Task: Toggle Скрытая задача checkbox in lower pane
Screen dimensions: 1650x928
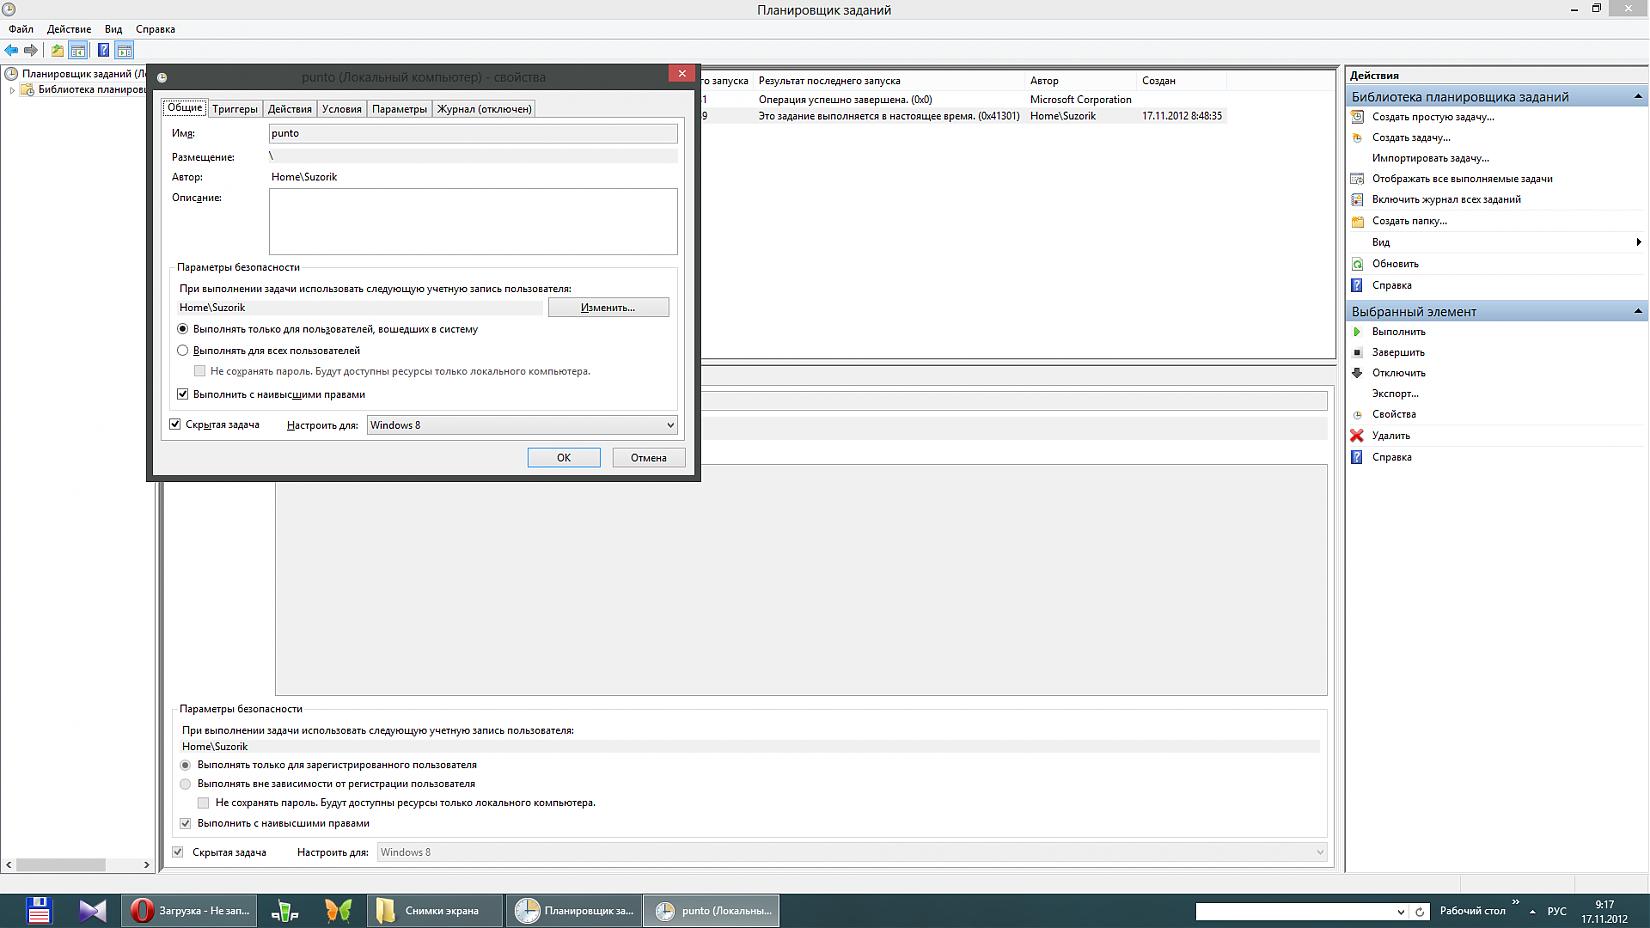Action: click(178, 852)
